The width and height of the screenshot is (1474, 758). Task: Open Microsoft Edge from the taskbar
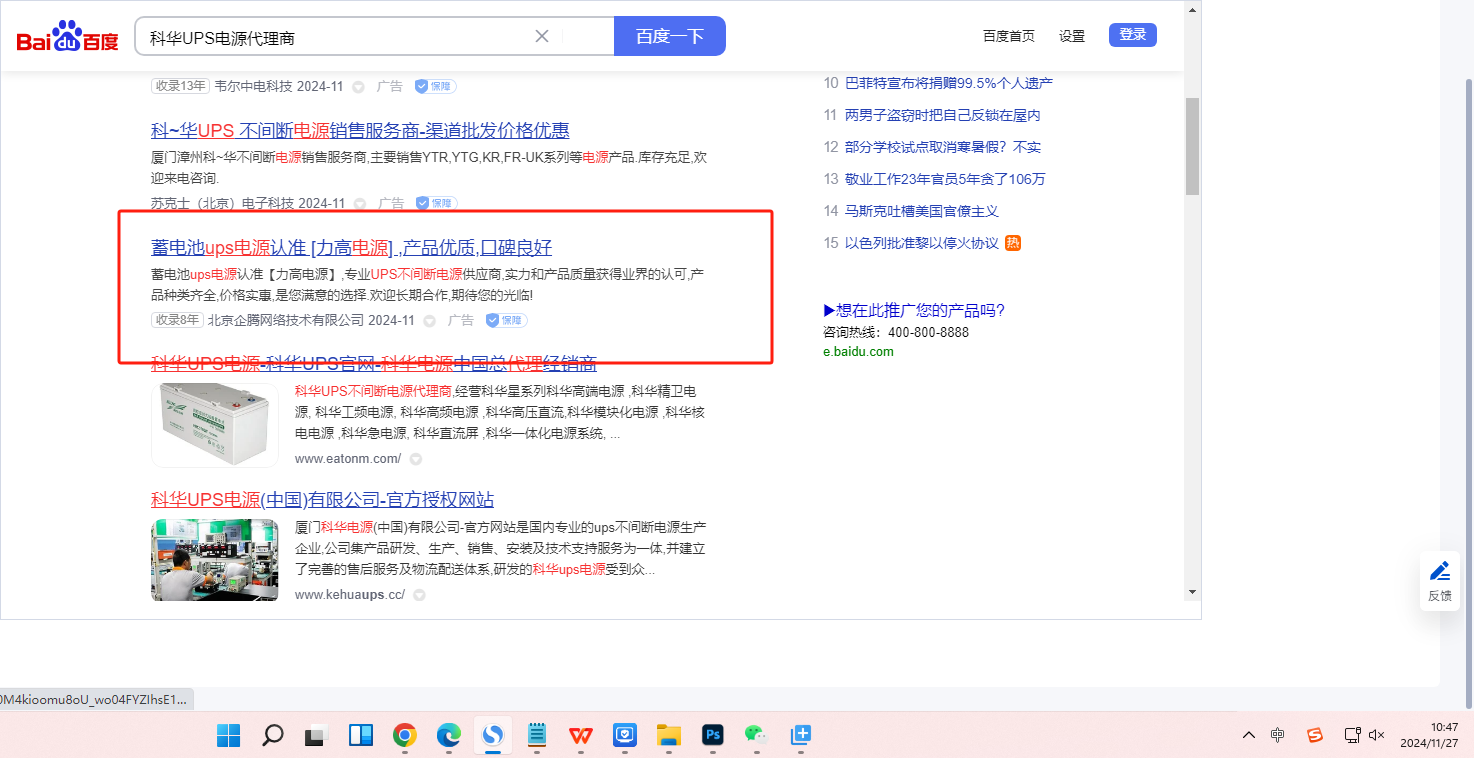[x=448, y=736]
